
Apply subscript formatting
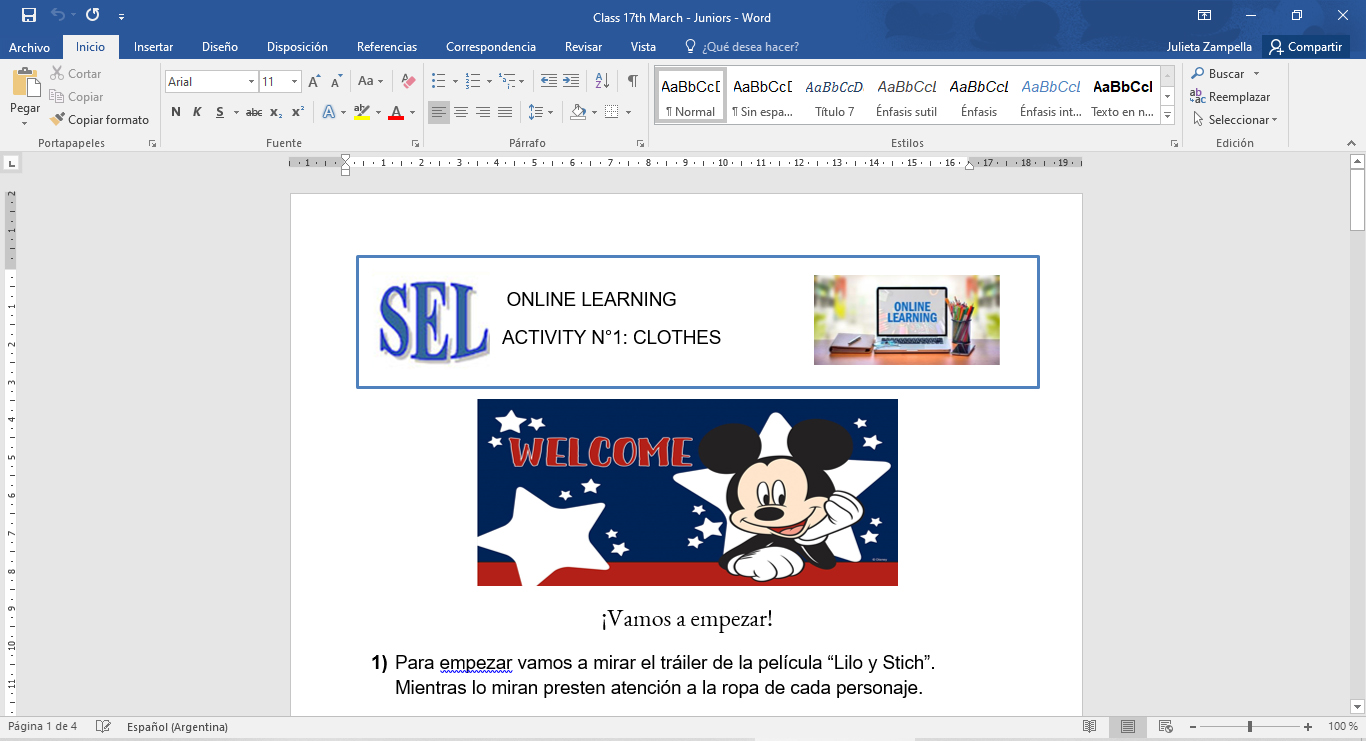(276, 112)
